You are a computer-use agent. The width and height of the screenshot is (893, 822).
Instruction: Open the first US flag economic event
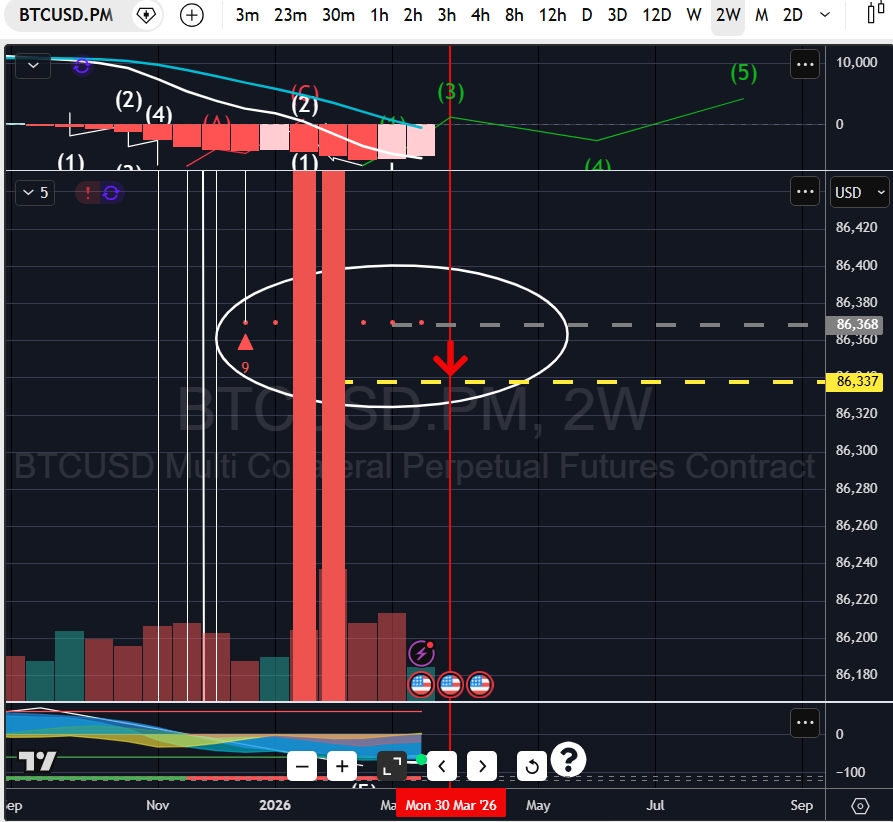pyautogui.click(x=421, y=684)
